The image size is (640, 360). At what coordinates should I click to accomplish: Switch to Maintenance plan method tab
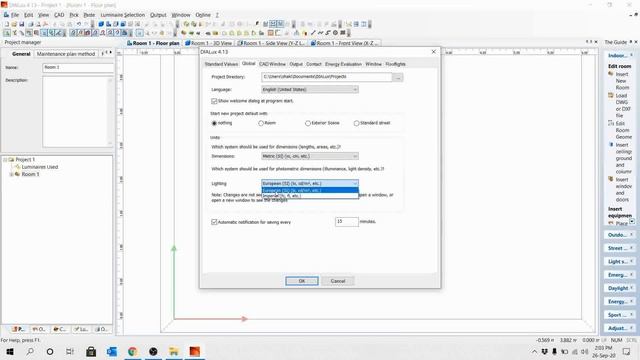(x=66, y=54)
